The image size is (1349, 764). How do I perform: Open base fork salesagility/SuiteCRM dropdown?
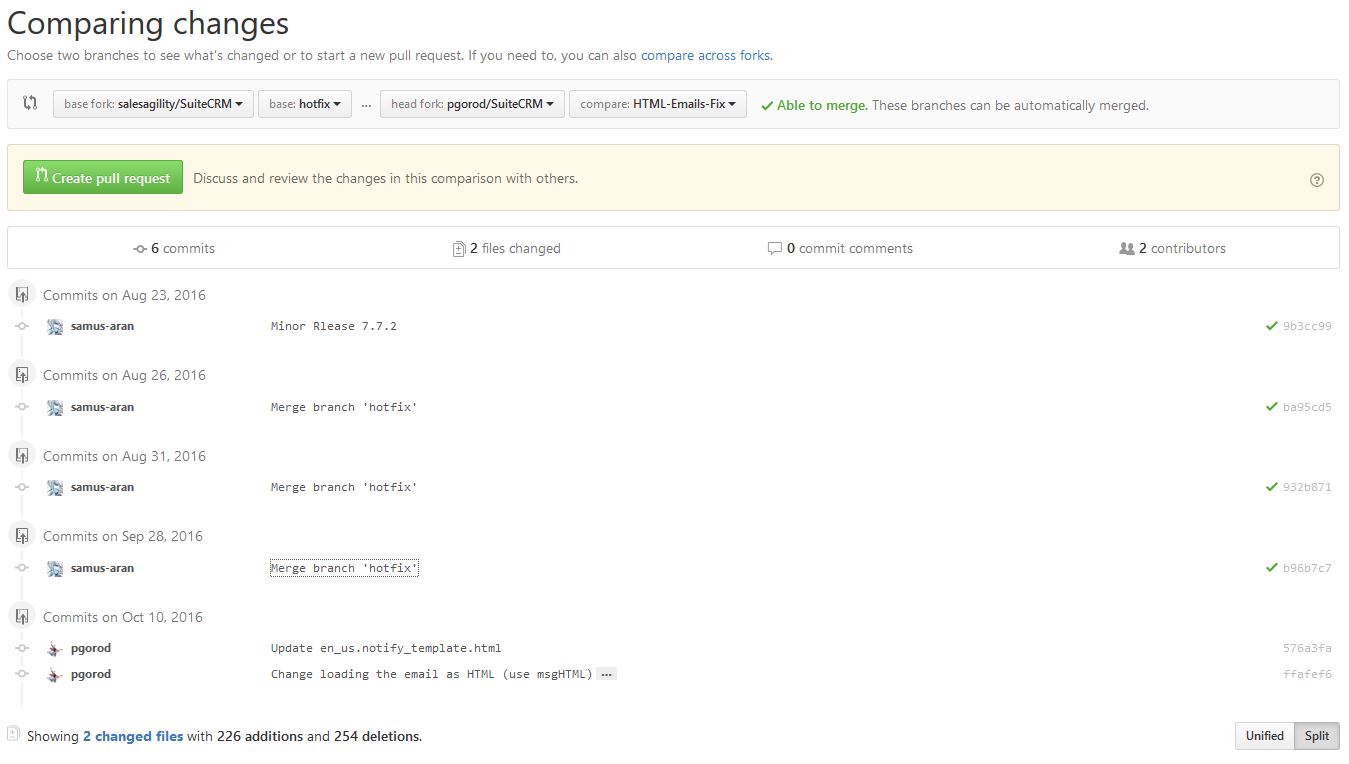tap(153, 104)
